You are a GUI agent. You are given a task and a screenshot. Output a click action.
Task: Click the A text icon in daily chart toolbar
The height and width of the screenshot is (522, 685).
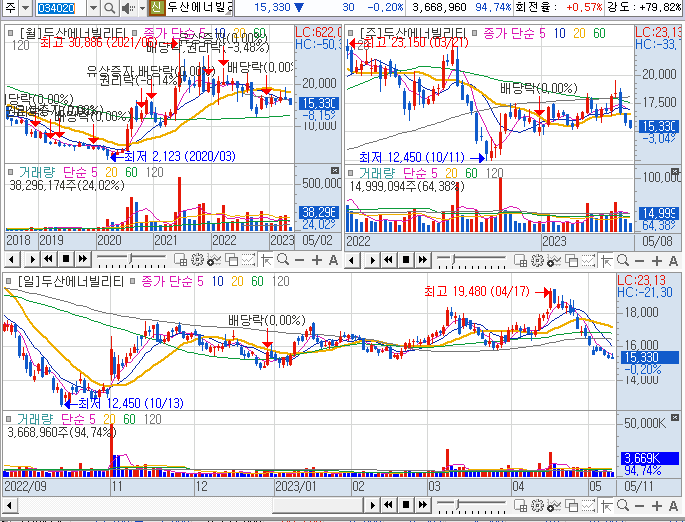click(x=673, y=506)
